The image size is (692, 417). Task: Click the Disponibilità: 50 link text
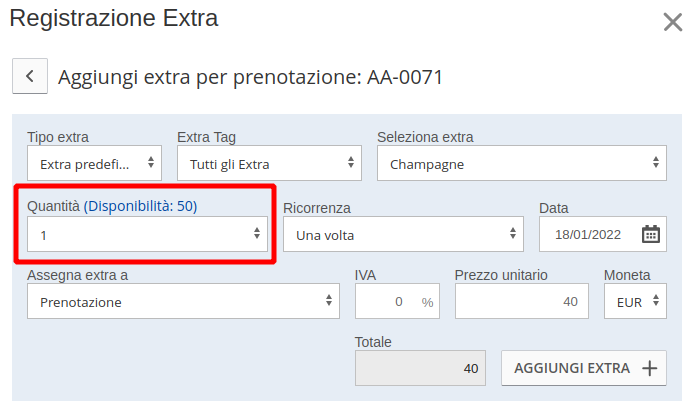coord(140,206)
